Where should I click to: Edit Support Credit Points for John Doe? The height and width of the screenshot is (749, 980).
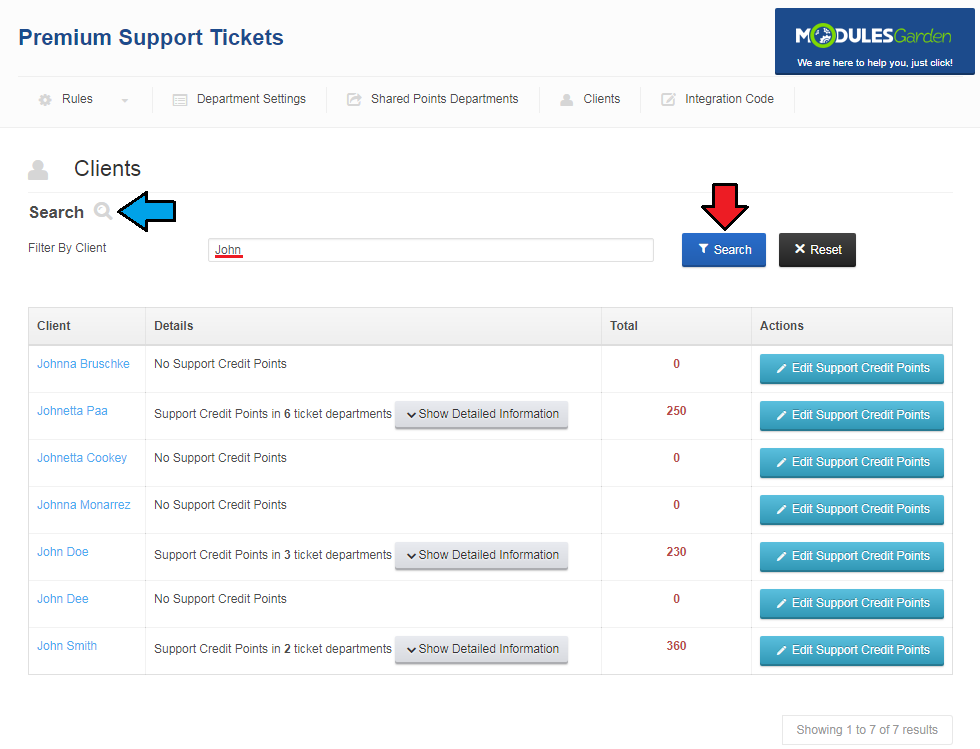click(x=852, y=556)
